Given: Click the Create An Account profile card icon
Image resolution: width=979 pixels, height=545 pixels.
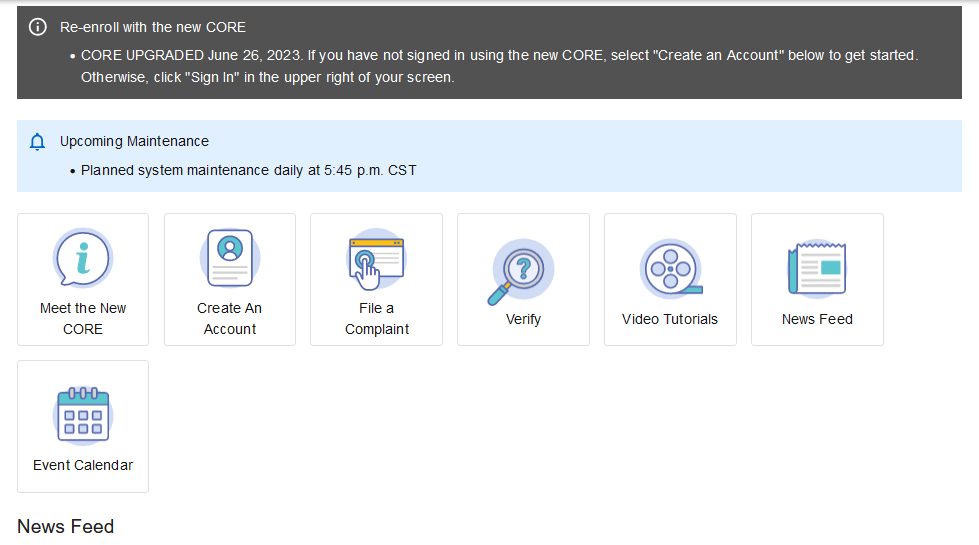Looking at the screenshot, I should click(230, 258).
